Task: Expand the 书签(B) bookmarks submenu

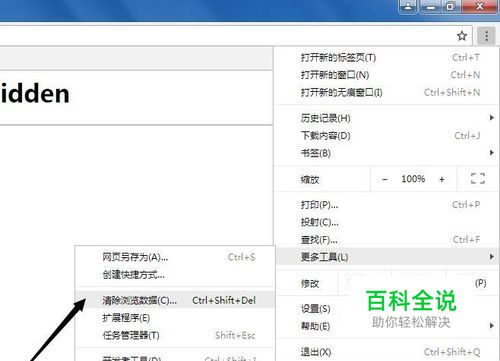Action: [387, 153]
